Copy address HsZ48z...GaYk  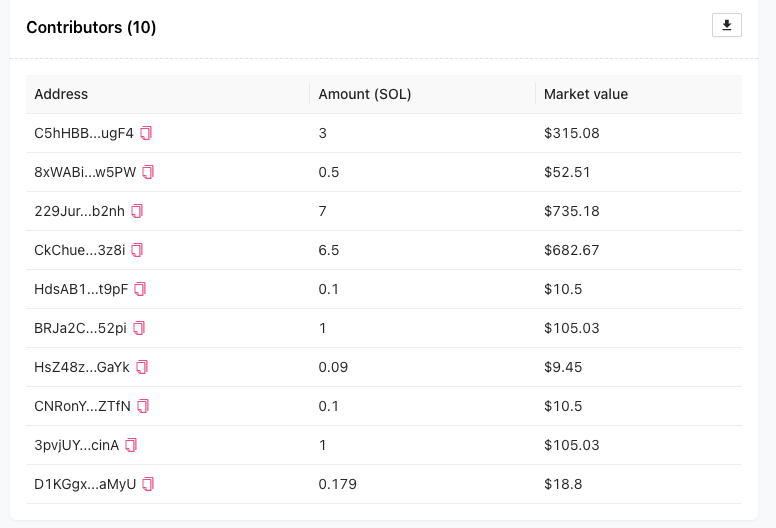[142, 367]
